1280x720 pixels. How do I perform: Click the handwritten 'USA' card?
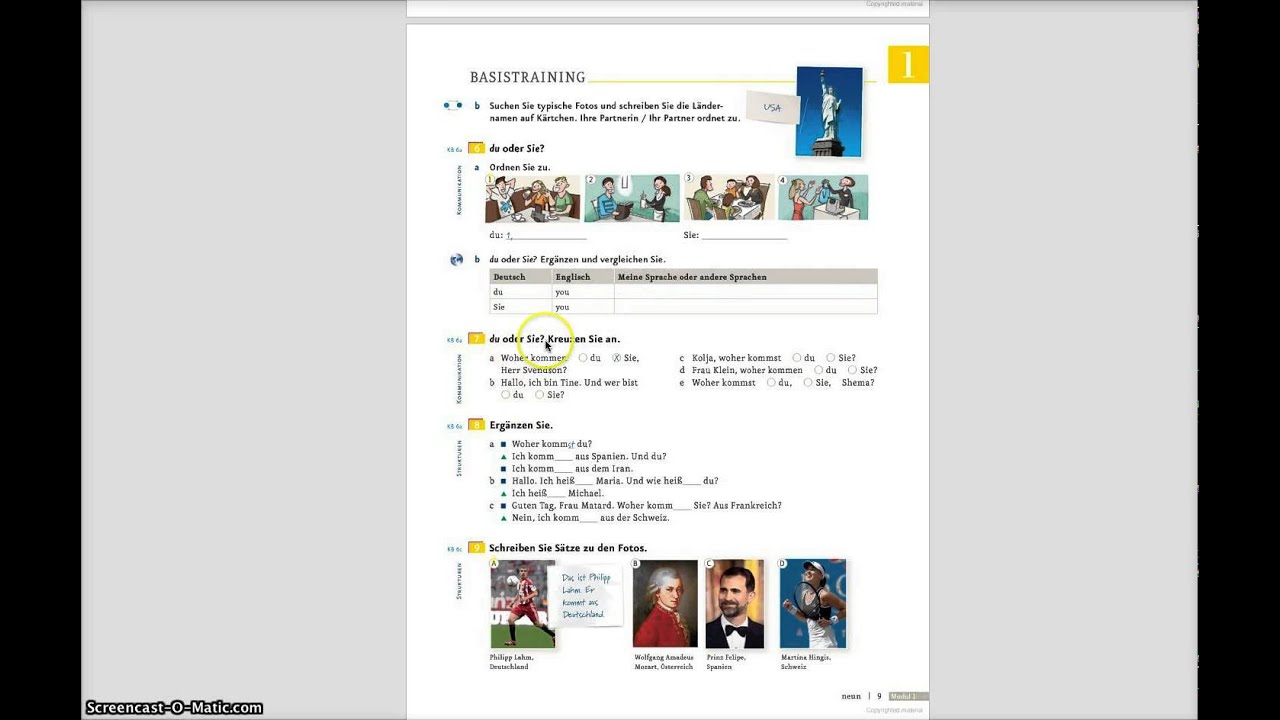coord(772,107)
